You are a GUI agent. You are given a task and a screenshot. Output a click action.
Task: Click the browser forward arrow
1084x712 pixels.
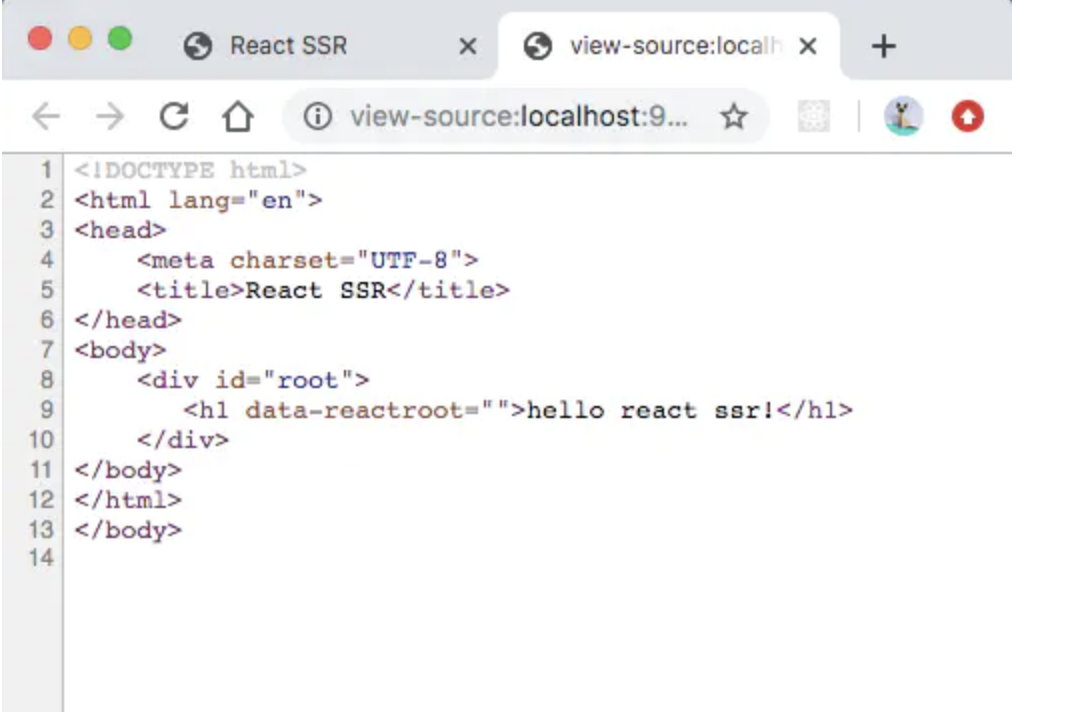pos(109,118)
